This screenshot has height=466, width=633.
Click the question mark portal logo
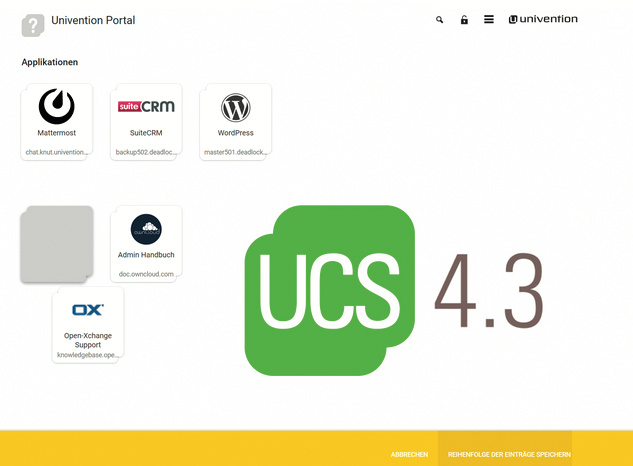pos(33,25)
